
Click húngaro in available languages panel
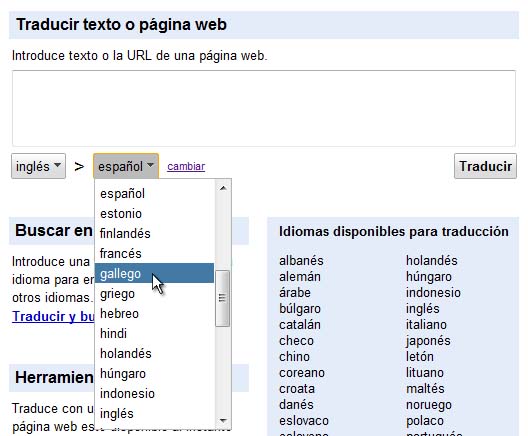(429, 277)
